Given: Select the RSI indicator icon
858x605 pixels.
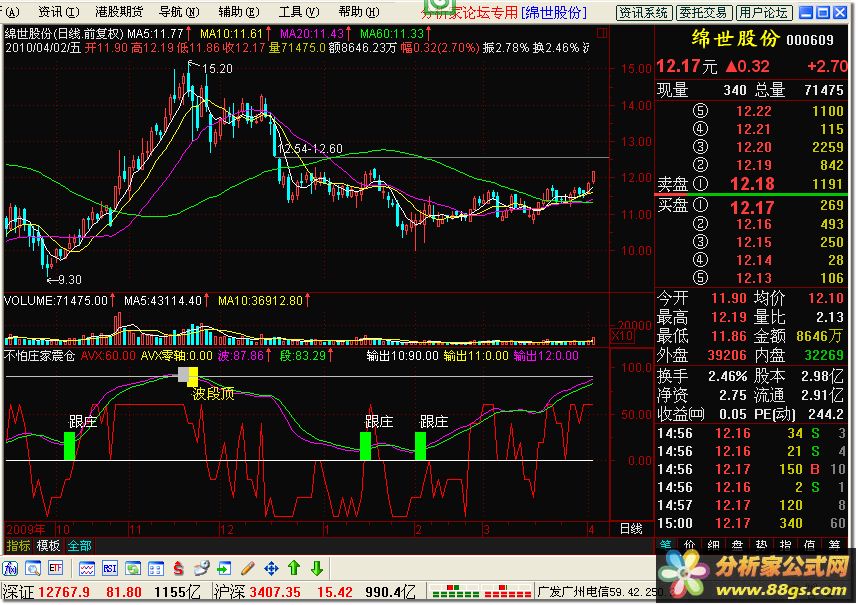Looking at the screenshot, I should click(x=110, y=568).
